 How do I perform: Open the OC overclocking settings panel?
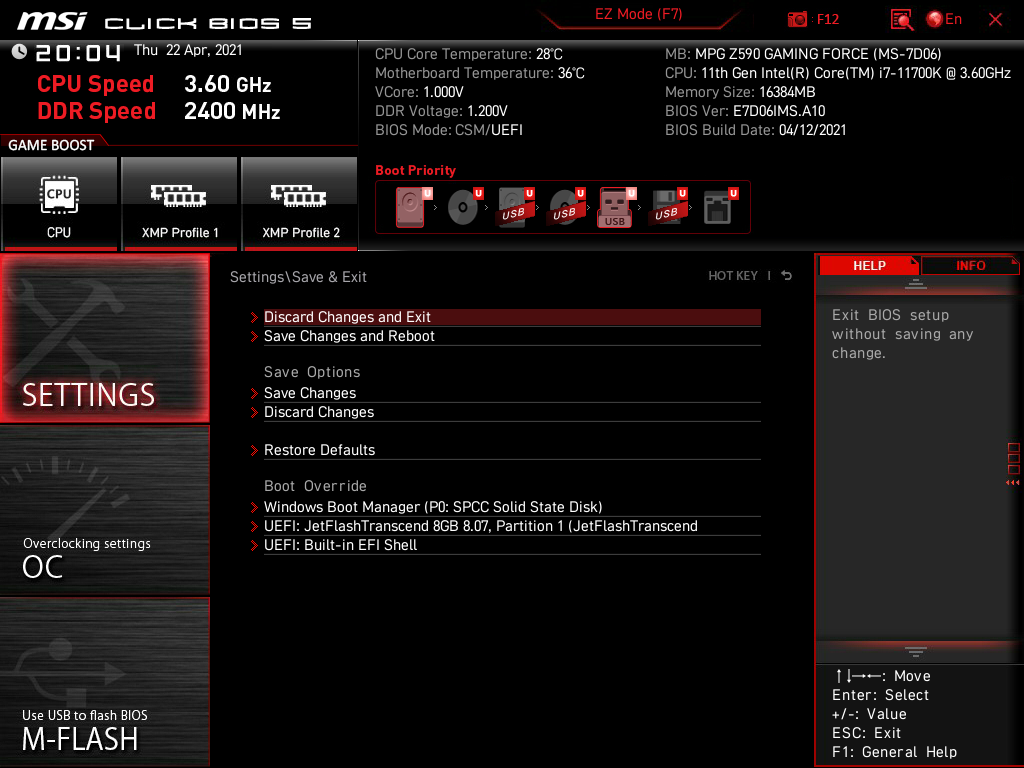pyautogui.click(x=104, y=511)
